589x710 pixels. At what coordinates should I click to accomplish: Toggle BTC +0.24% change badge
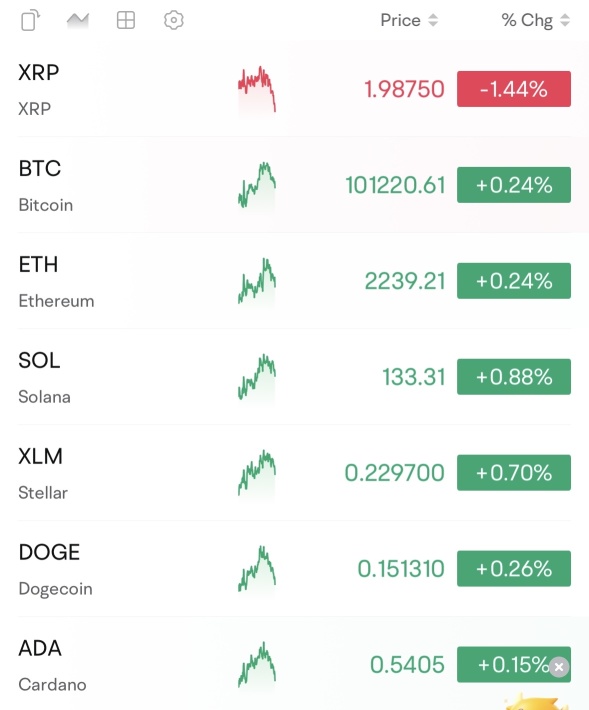[x=514, y=185]
